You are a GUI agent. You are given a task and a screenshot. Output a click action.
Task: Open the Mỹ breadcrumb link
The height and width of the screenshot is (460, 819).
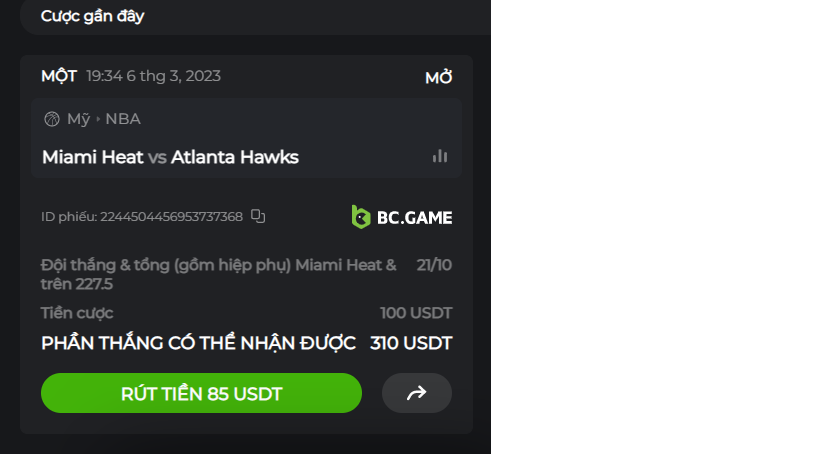coord(78,119)
